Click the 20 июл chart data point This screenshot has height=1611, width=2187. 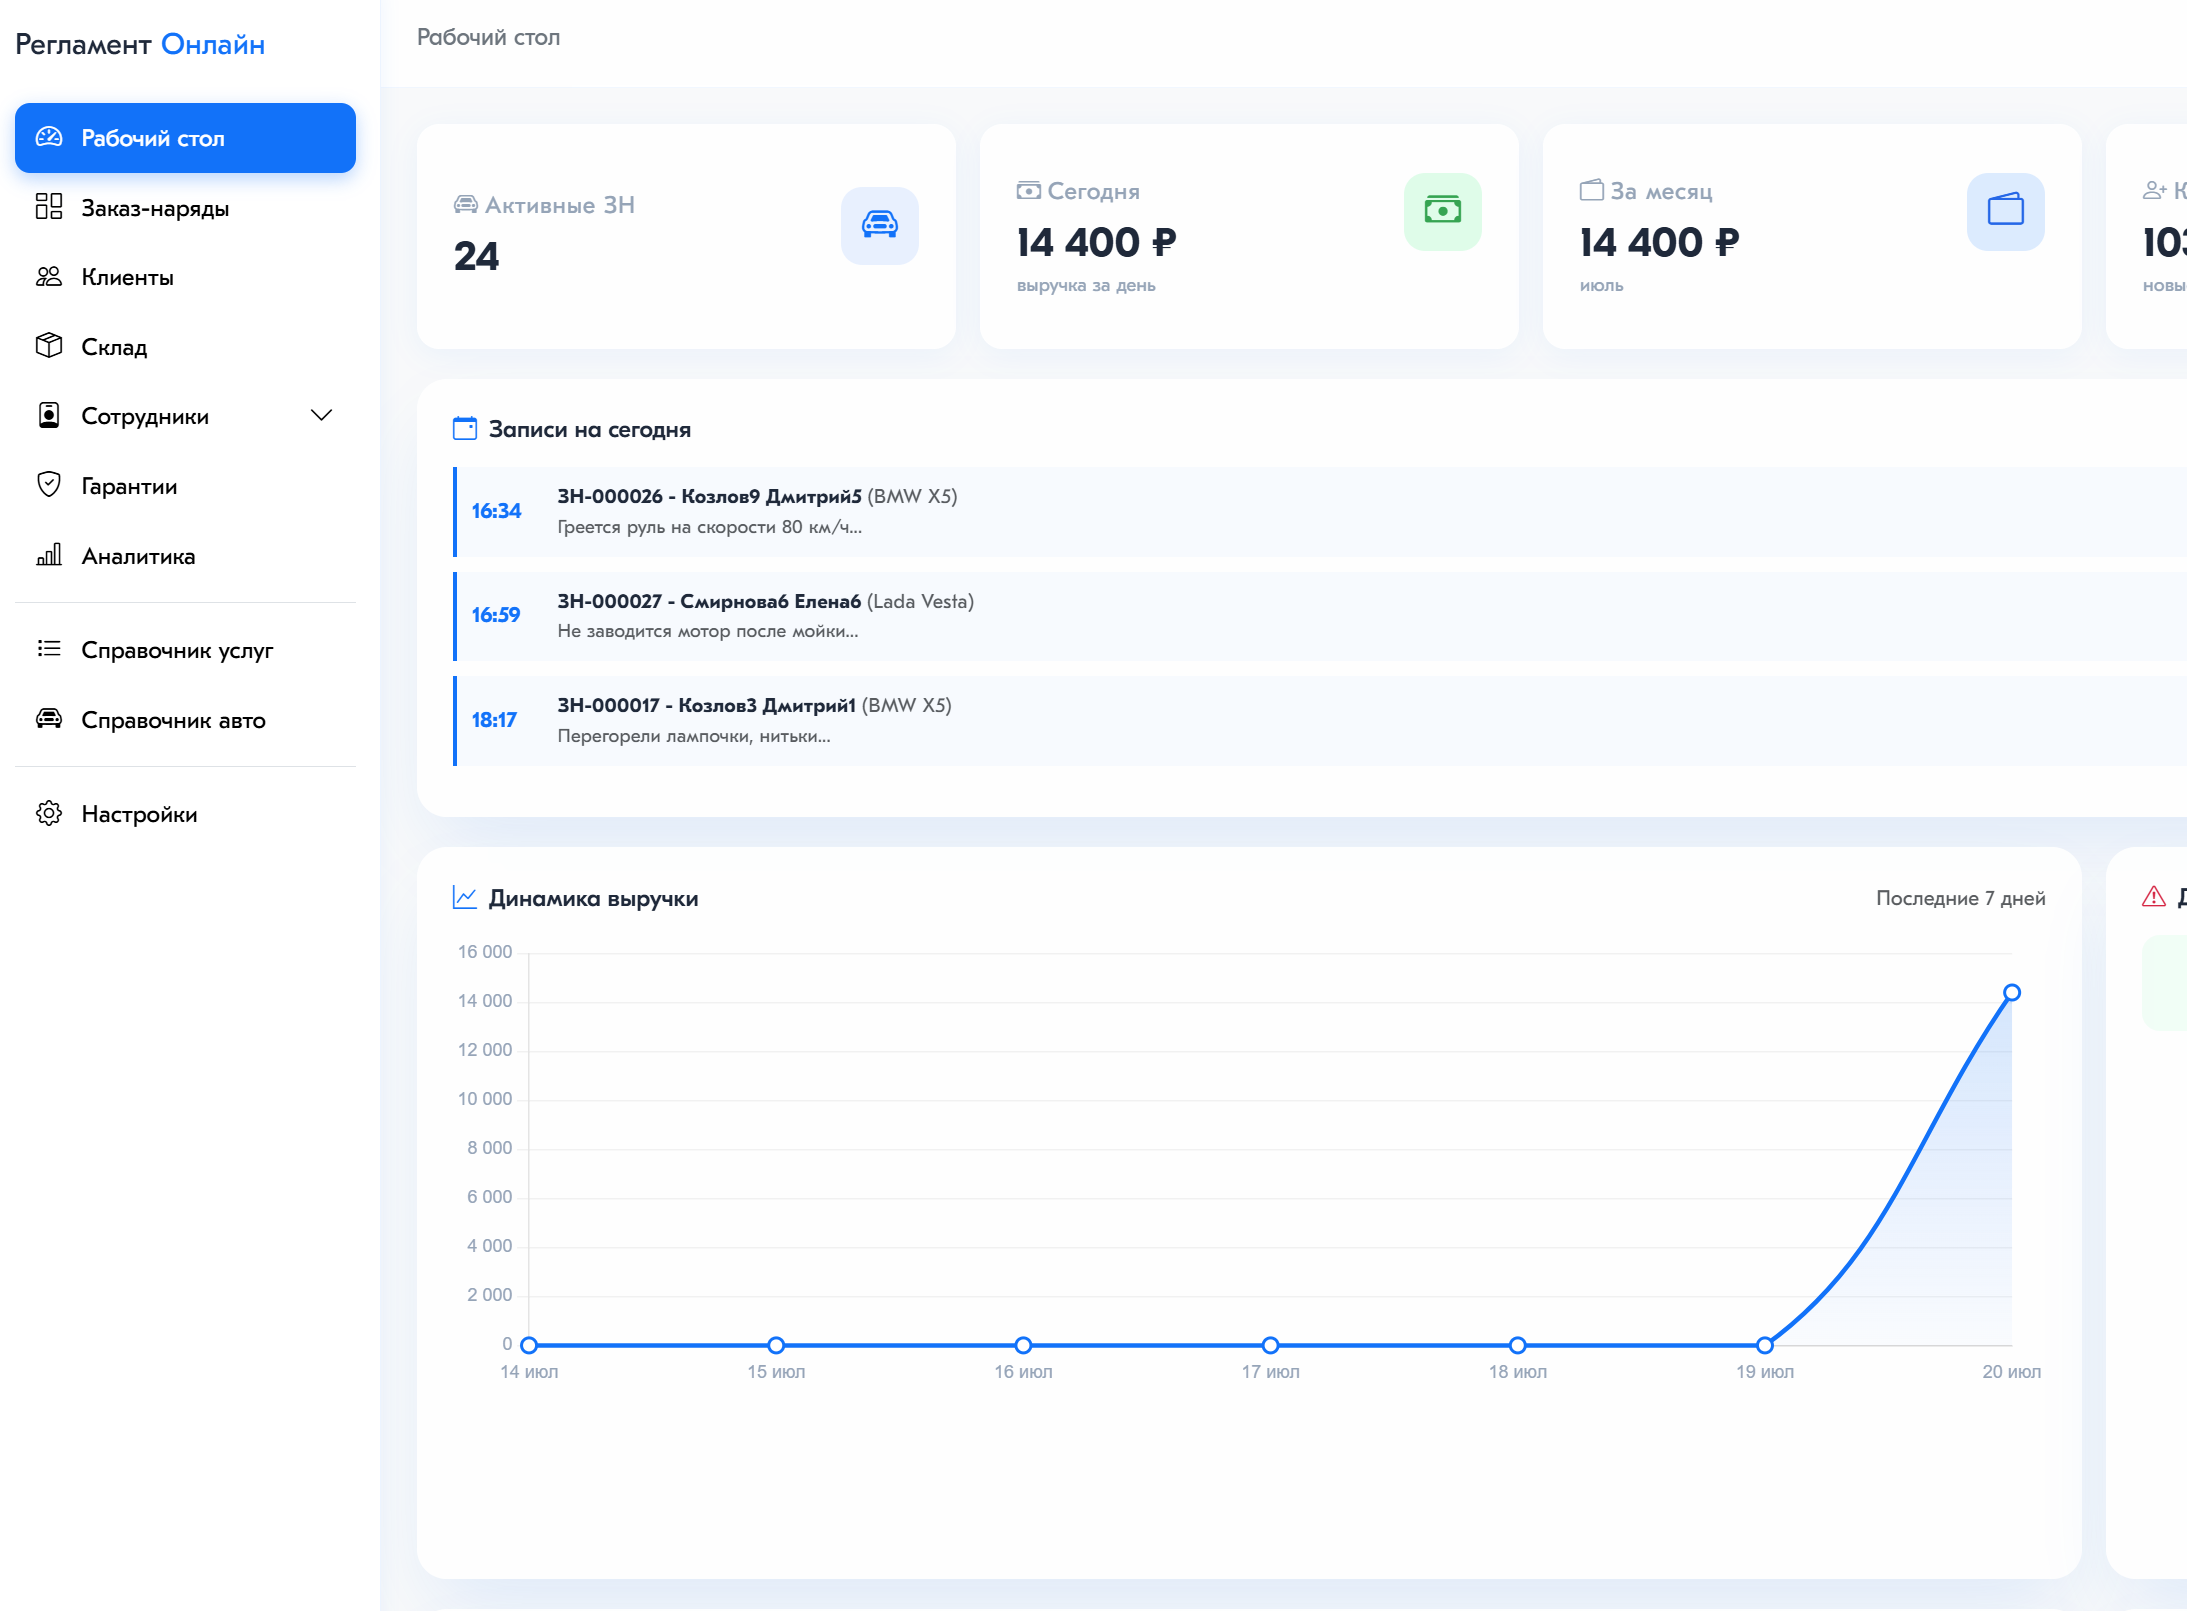2012,992
